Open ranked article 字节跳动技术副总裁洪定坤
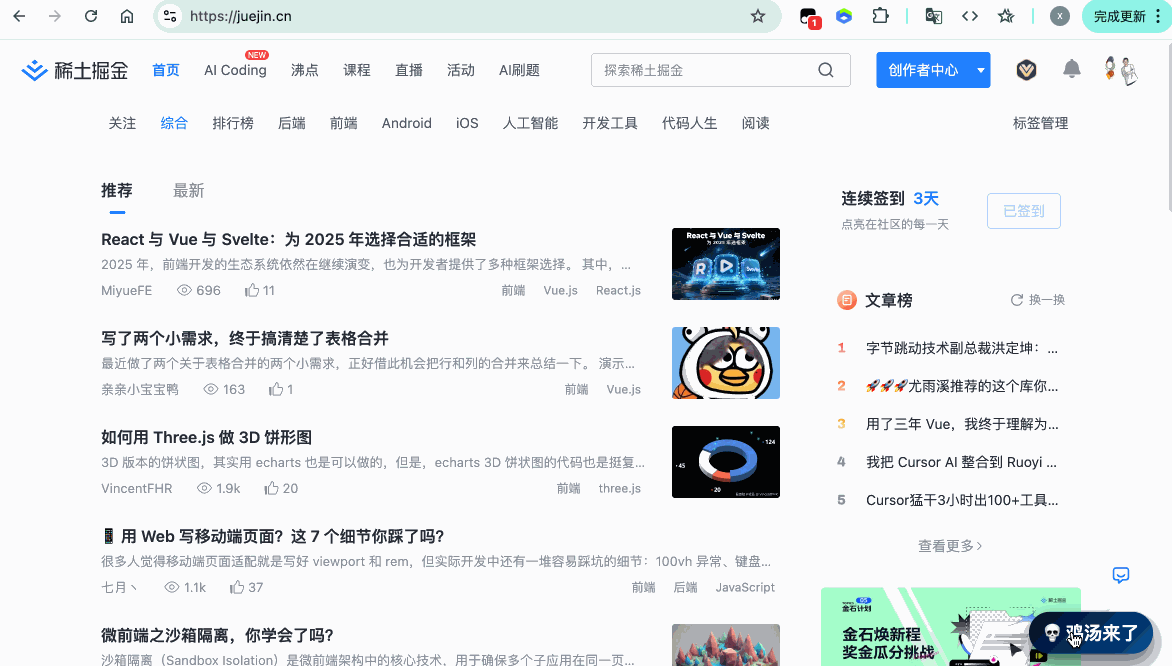The image size is (1172, 666). pos(962,348)
